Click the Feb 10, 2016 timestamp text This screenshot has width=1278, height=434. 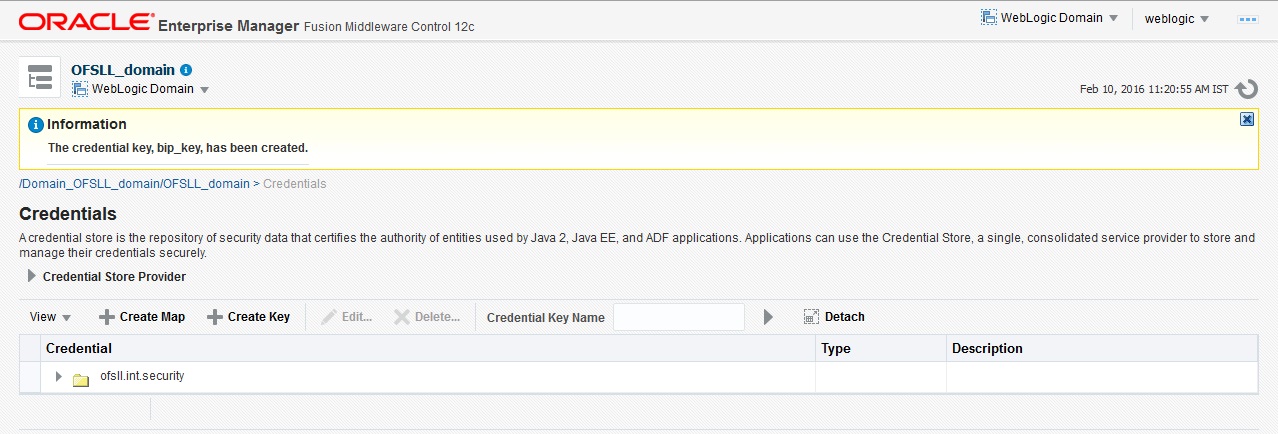pyautogui.click(x=1154, y=89)
